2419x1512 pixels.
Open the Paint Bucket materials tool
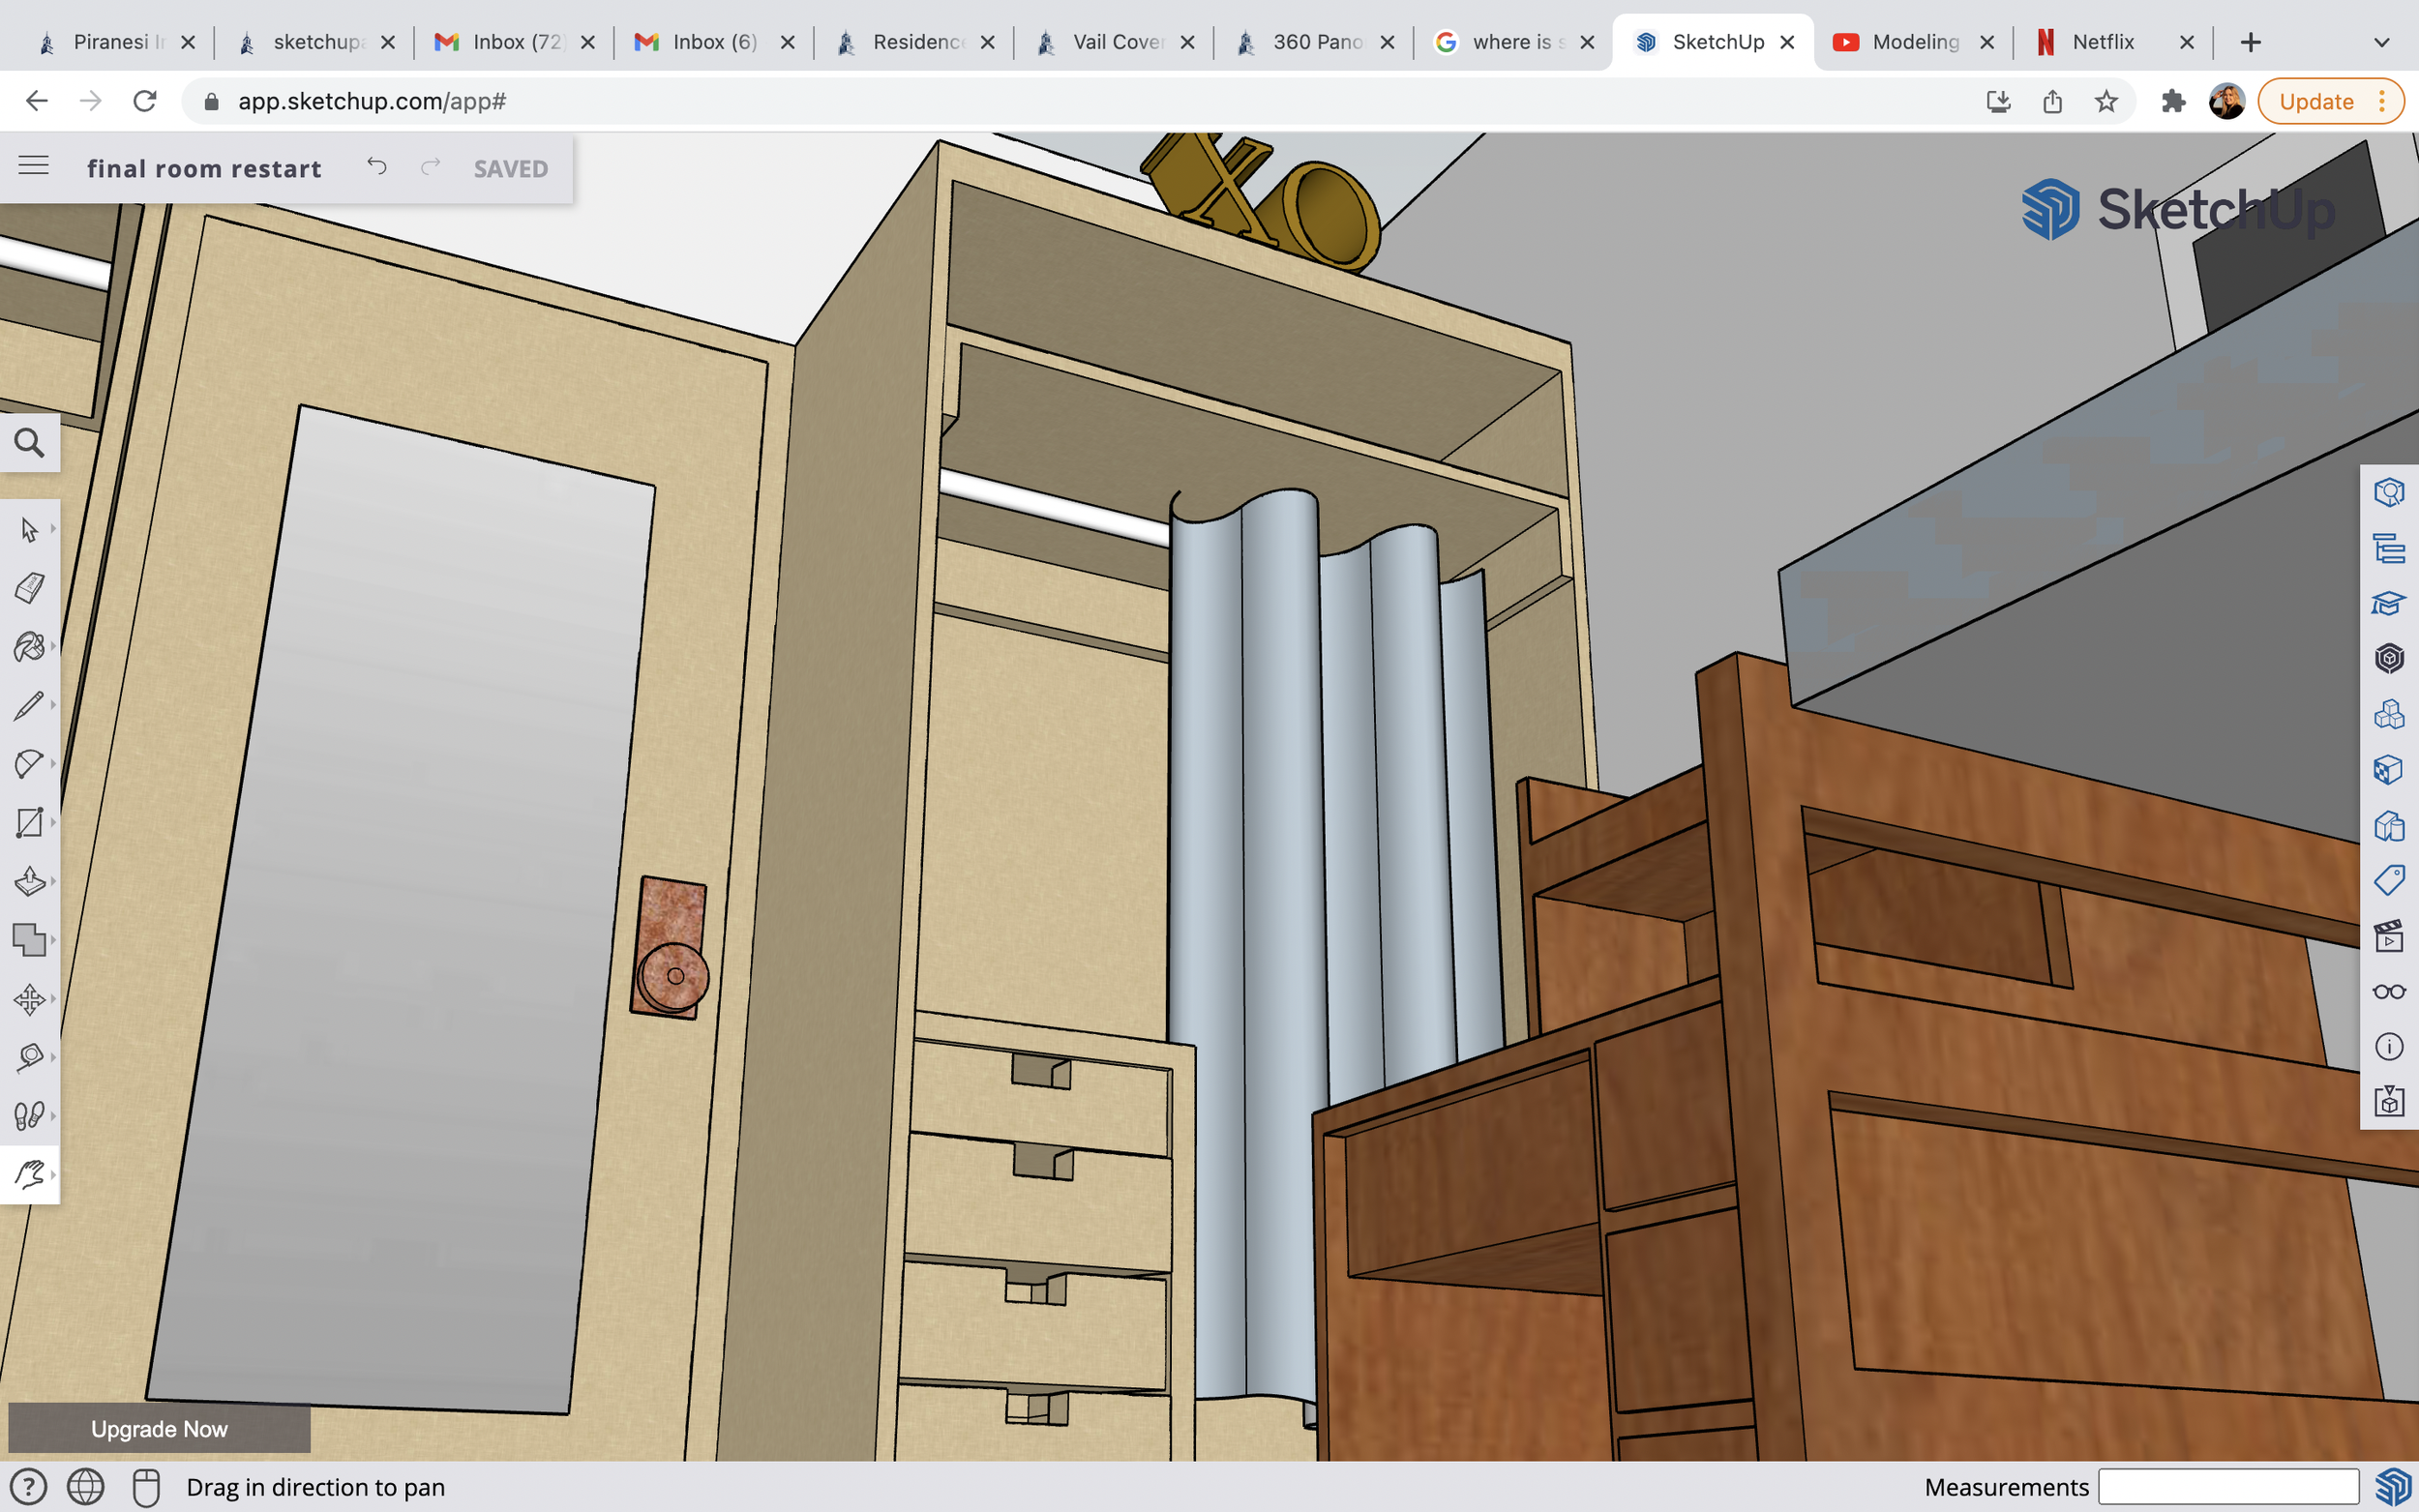click(30, 646)
